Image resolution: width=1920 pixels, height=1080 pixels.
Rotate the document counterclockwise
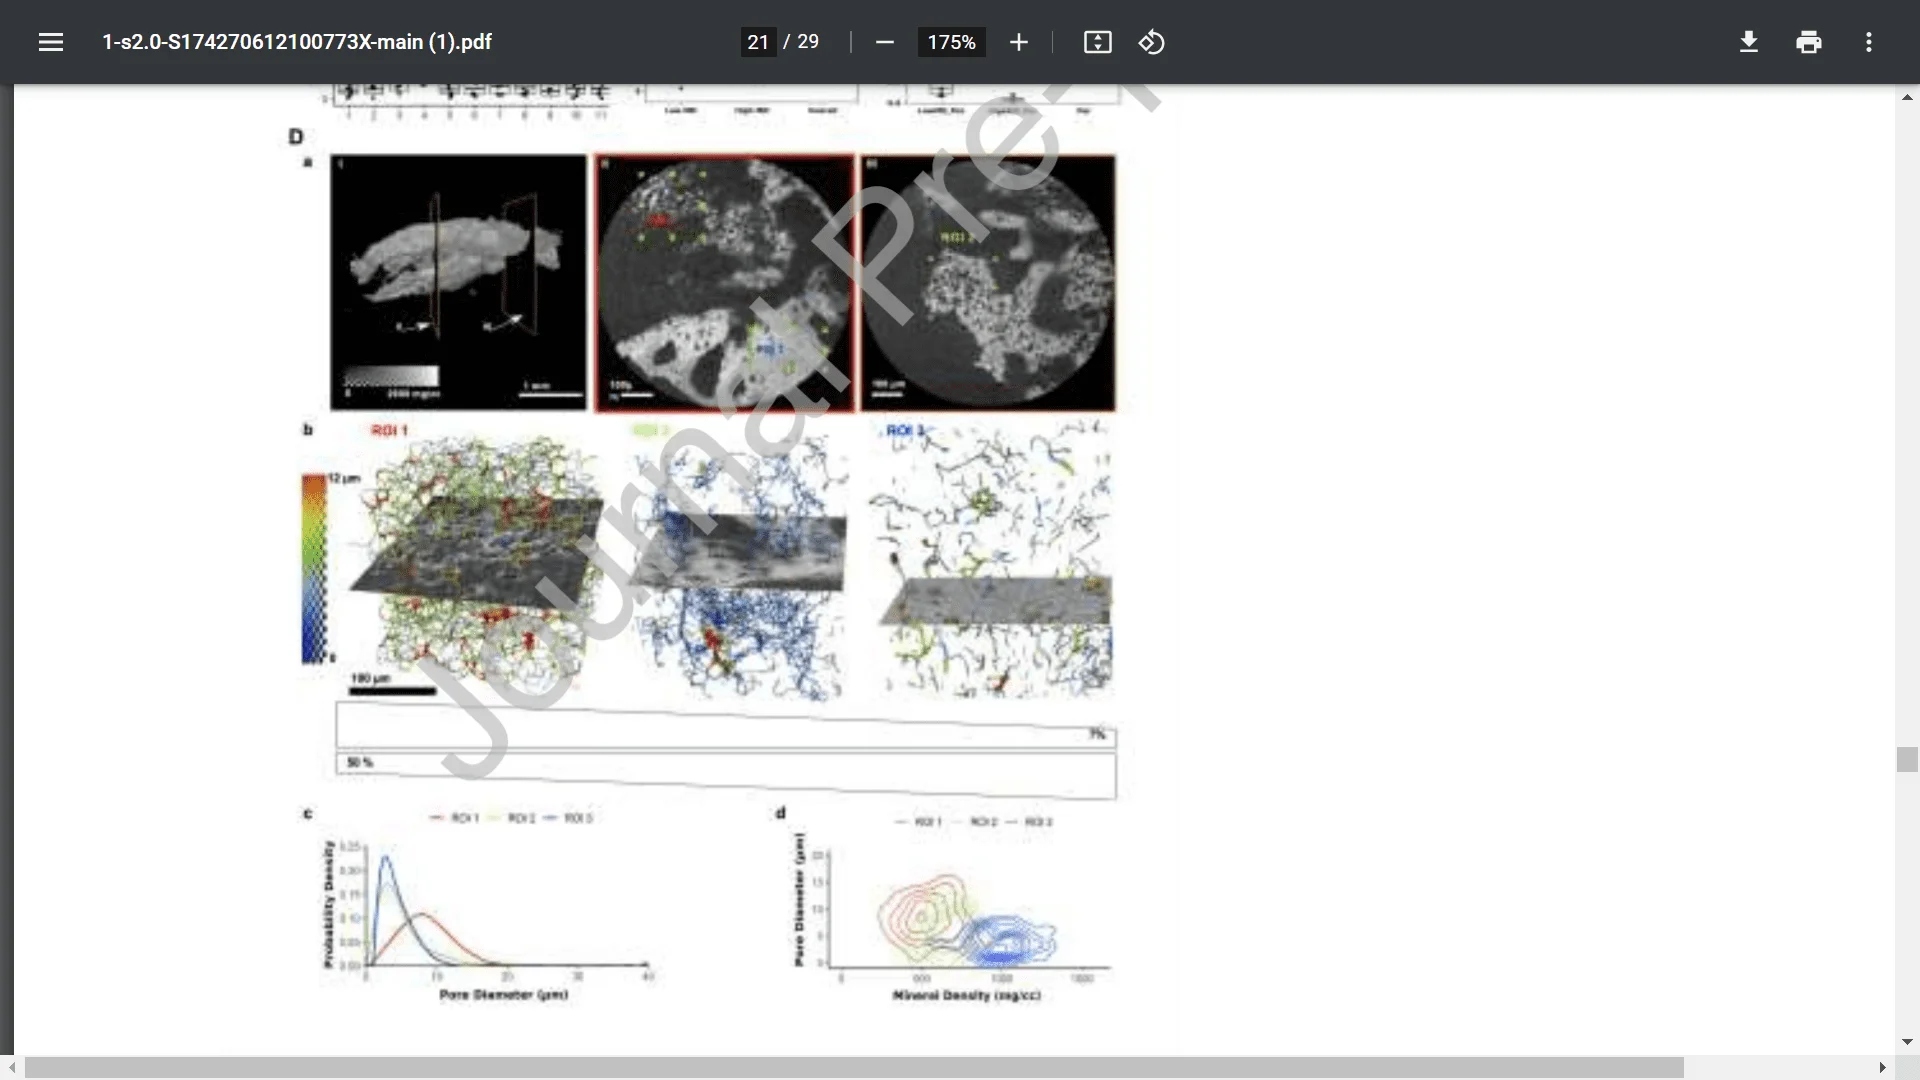click(1151, 42)
